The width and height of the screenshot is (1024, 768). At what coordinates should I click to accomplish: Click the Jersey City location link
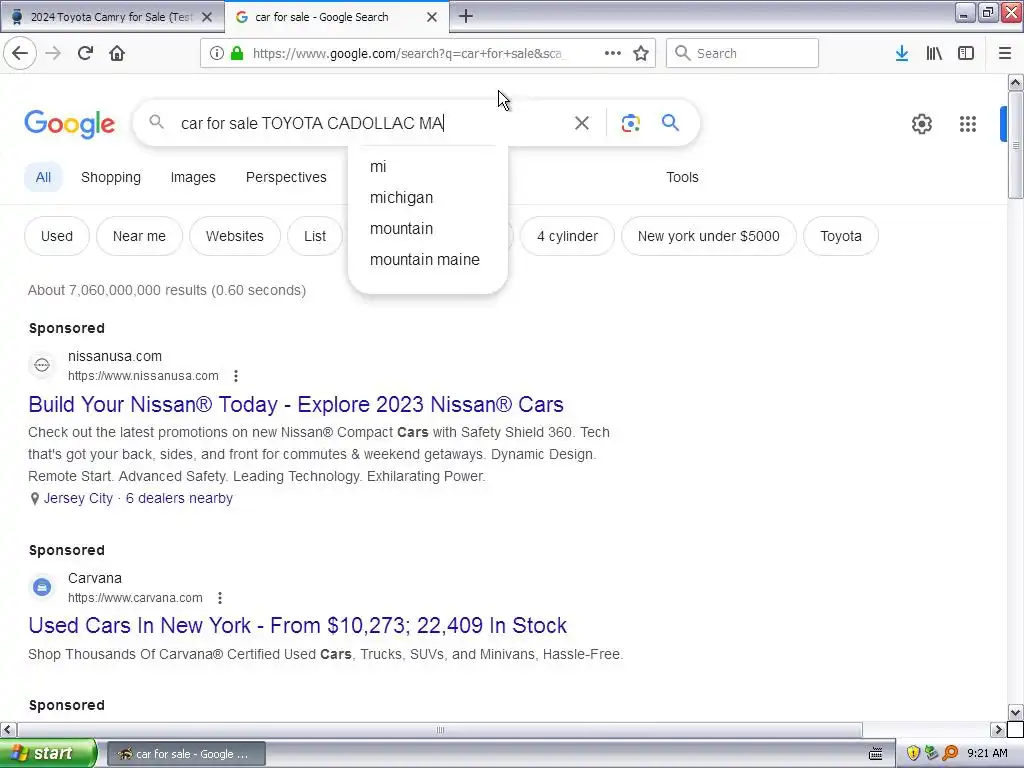coord(78,498)
